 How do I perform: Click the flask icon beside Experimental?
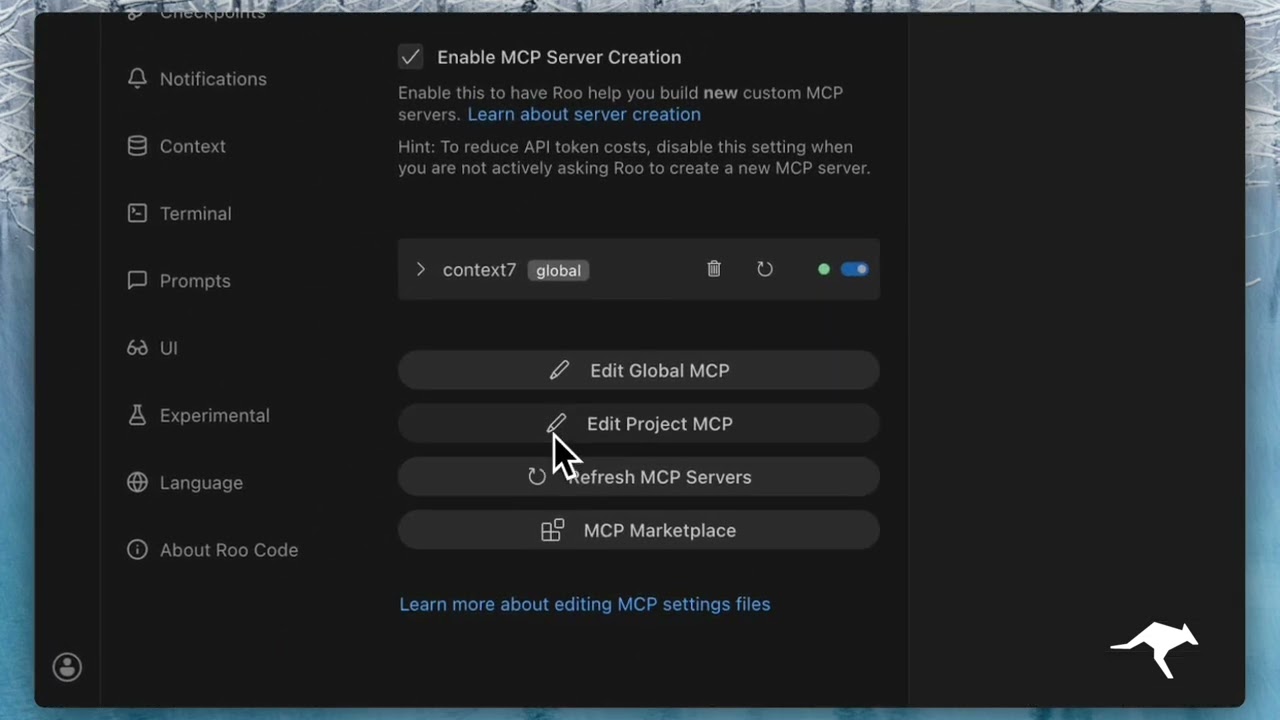click(138, 415)
